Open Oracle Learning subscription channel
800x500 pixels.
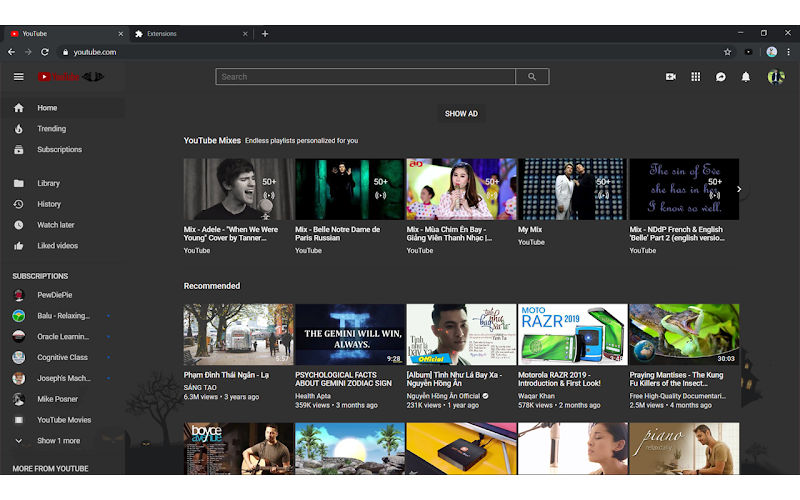pyautogui.click(x=62, y=337)
